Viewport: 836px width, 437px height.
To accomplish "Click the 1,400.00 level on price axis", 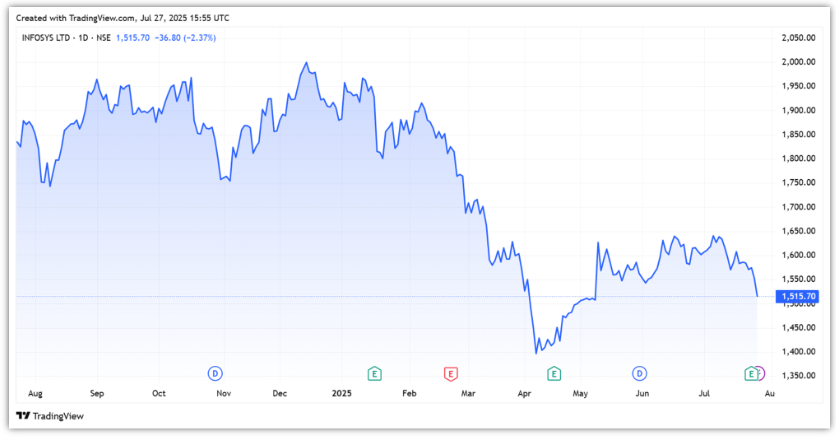I will click(797, 352).
